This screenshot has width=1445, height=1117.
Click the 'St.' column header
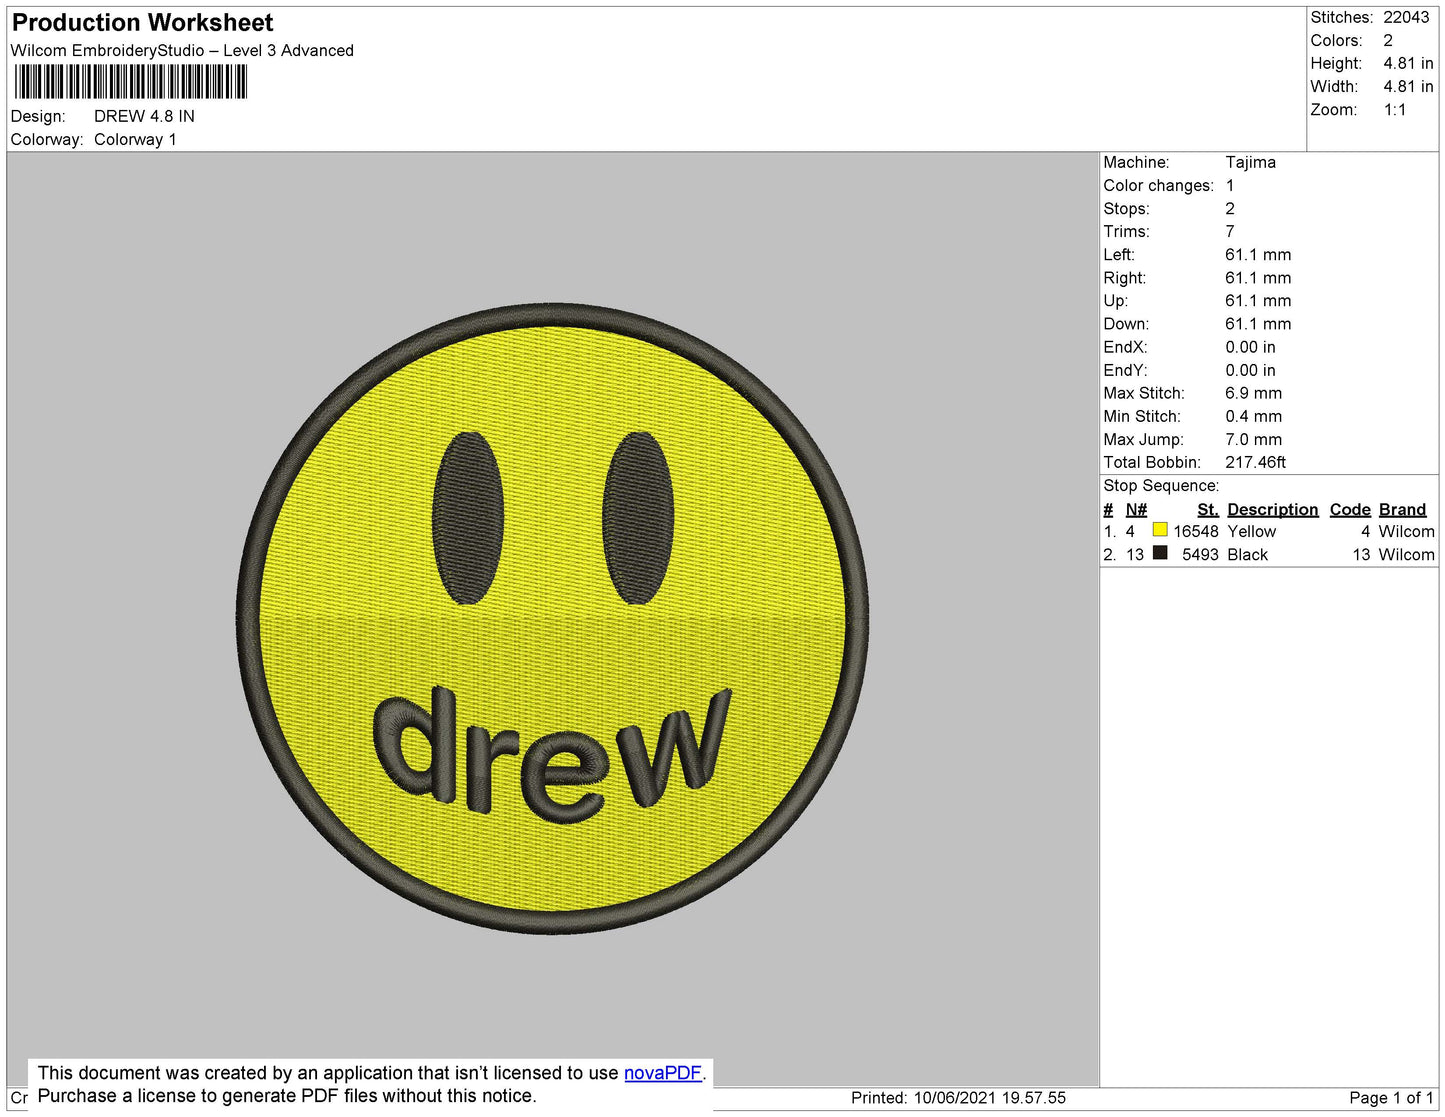click(1208, 509)
